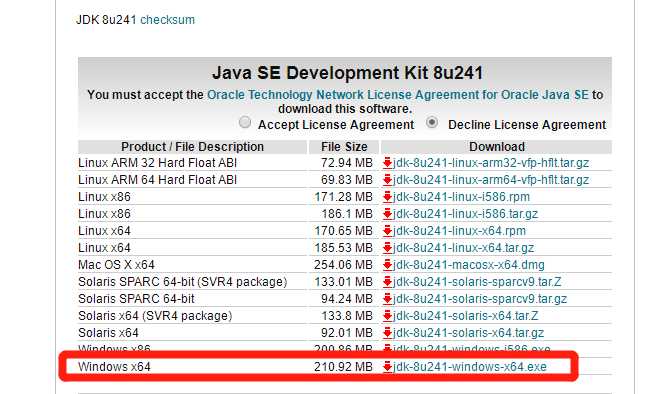This screenshot has width=671, height=394.
Task: Download jdk-8u241-windows-x64.exe
Action: (470, 367)
